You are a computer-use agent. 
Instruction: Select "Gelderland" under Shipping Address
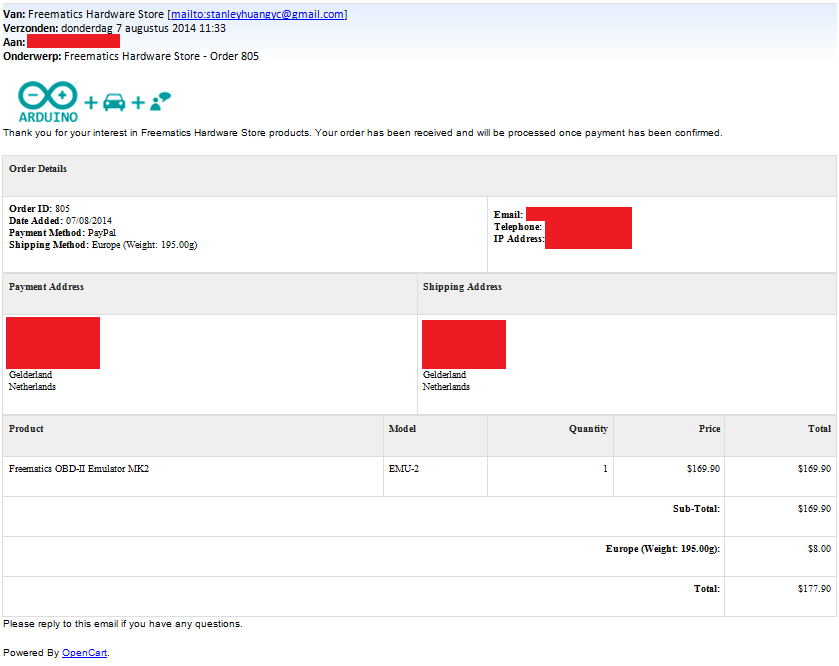[x=445, y=374]
